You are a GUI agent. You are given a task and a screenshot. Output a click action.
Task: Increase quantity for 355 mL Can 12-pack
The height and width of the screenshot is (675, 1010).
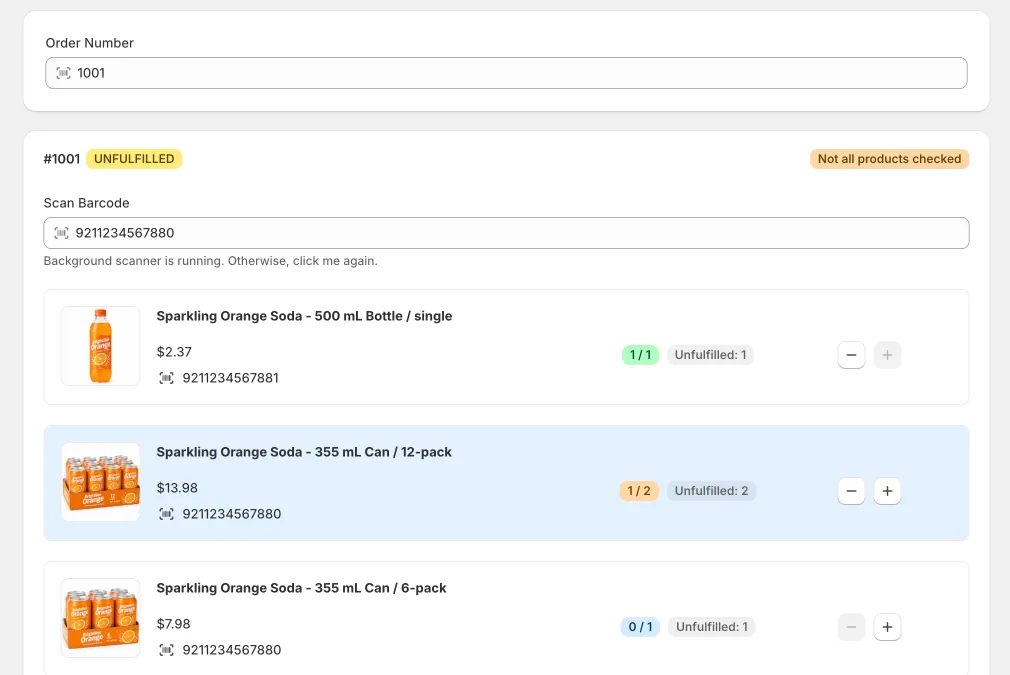(x=887, y=491)
